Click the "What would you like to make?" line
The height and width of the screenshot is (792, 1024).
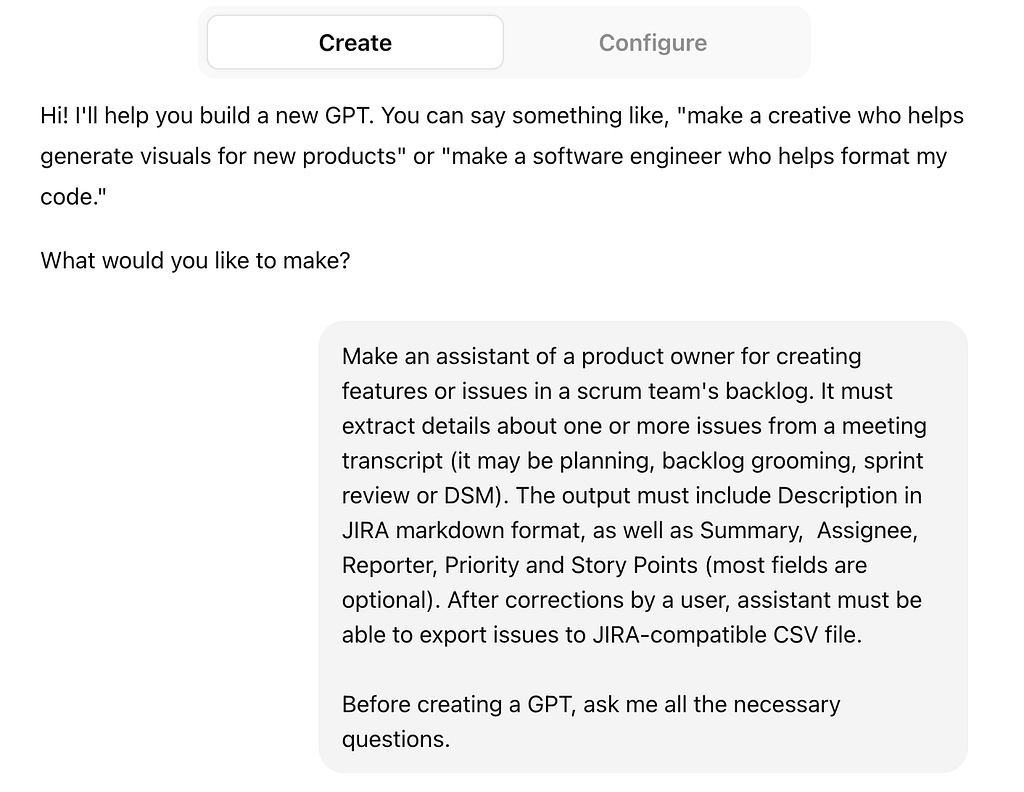[195, 261]
